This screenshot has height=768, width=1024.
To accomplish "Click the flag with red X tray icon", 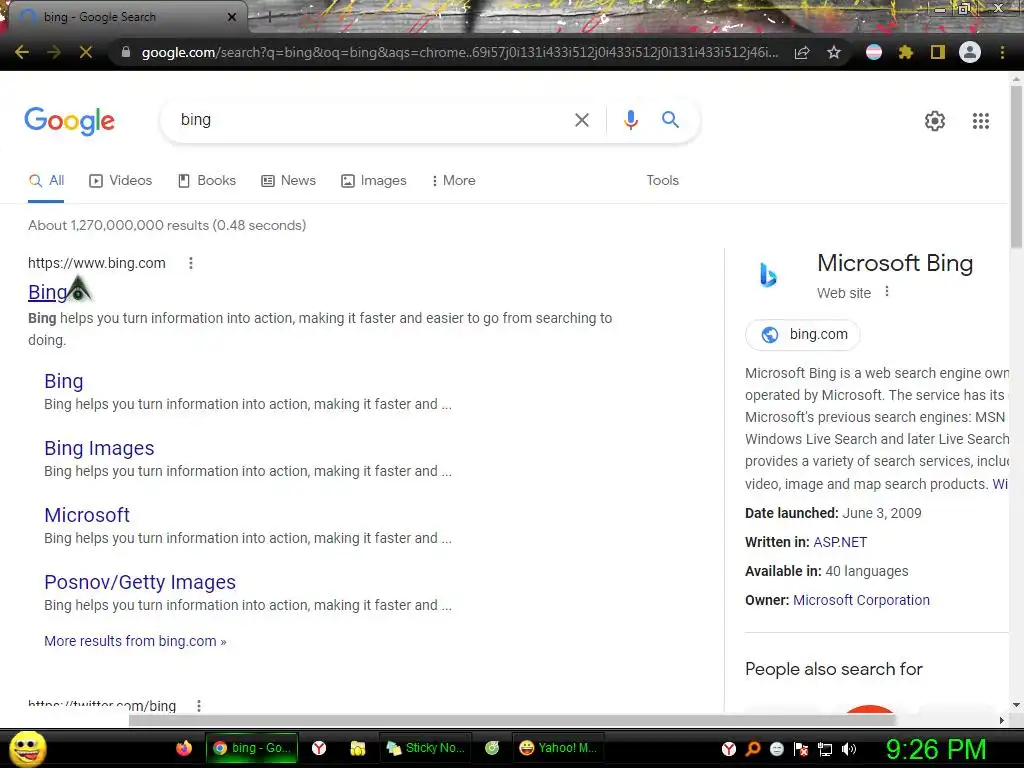I will tap(801, 749).
